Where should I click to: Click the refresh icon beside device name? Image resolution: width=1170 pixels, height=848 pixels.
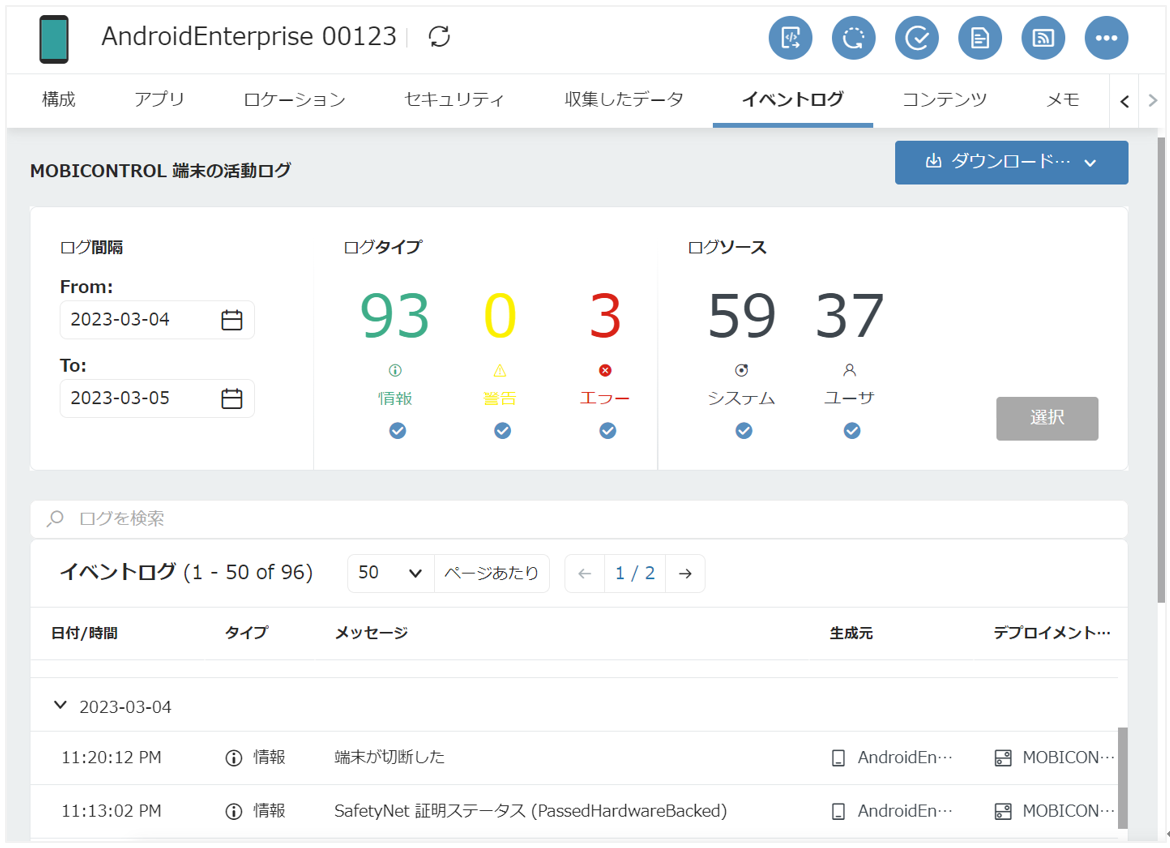pyautogui.click(x=439, y=36)
